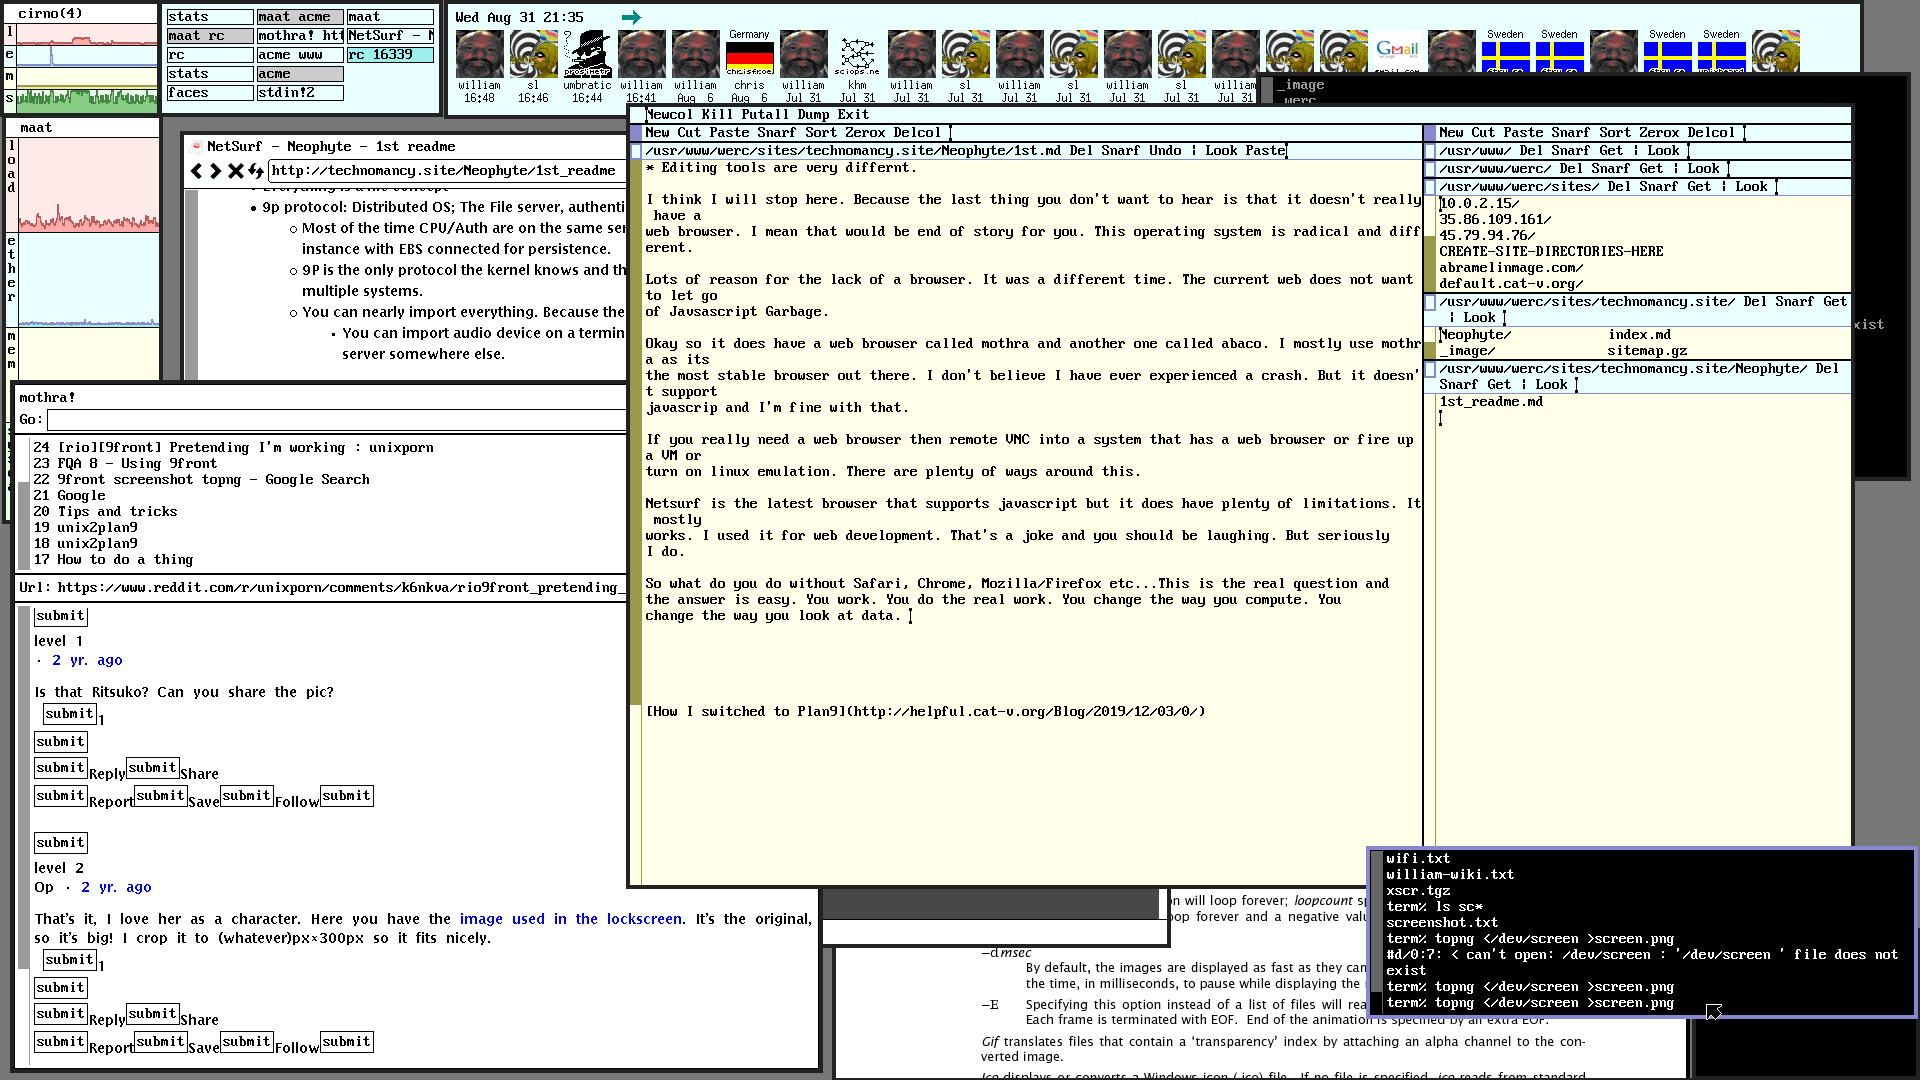Click Zerox in the left acme column tag
This screenshot has height=1080, width=1920.
(865, 133)
